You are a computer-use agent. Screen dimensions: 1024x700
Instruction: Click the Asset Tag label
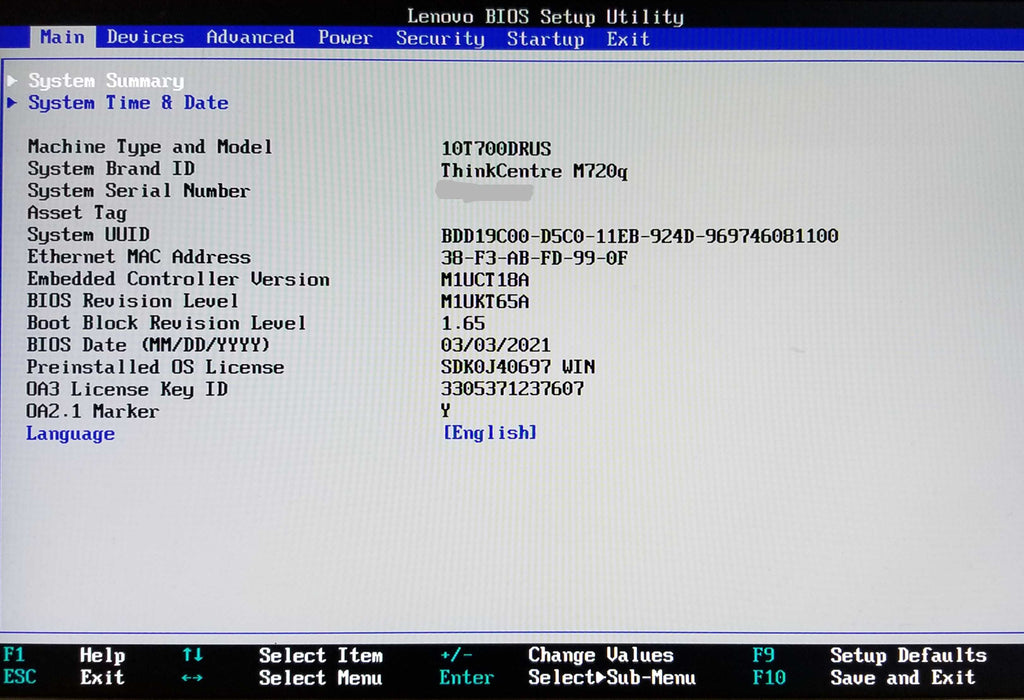point(77,213)
